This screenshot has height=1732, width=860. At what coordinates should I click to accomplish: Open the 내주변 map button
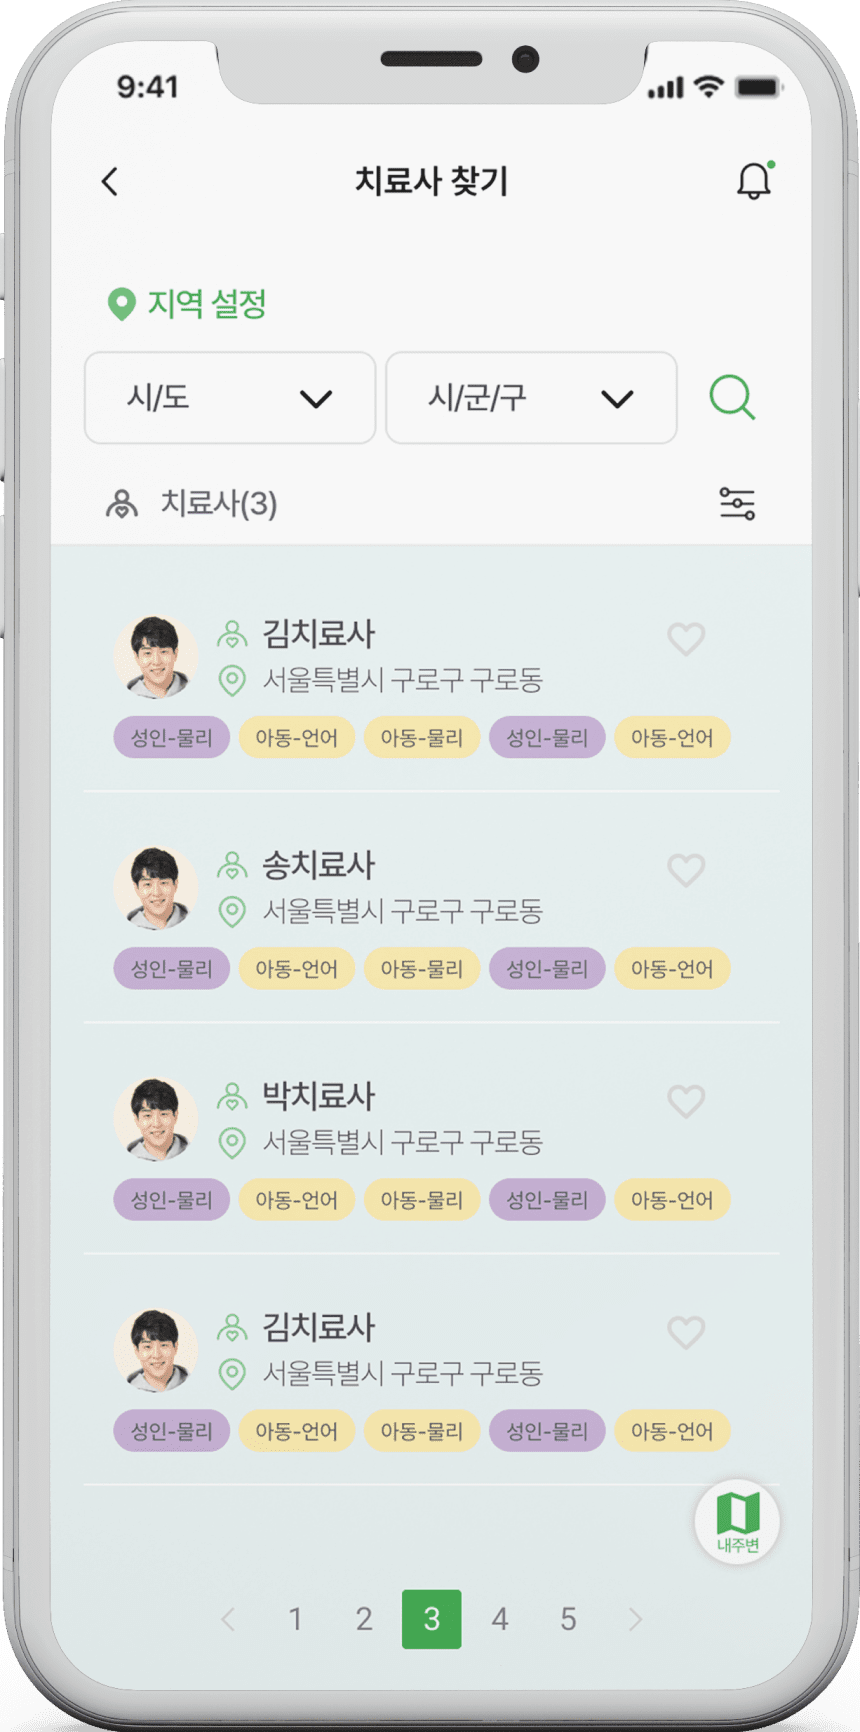coord(737,1521)
